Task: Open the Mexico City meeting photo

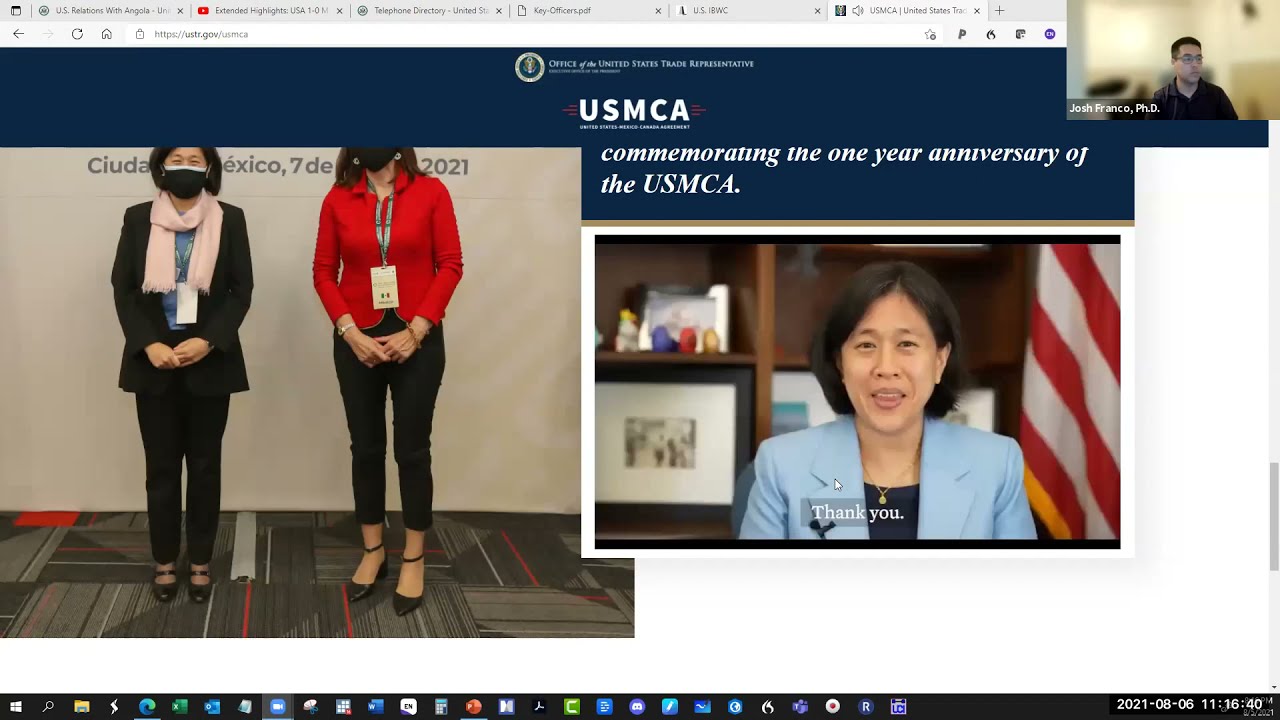Action: click(317, 392)
